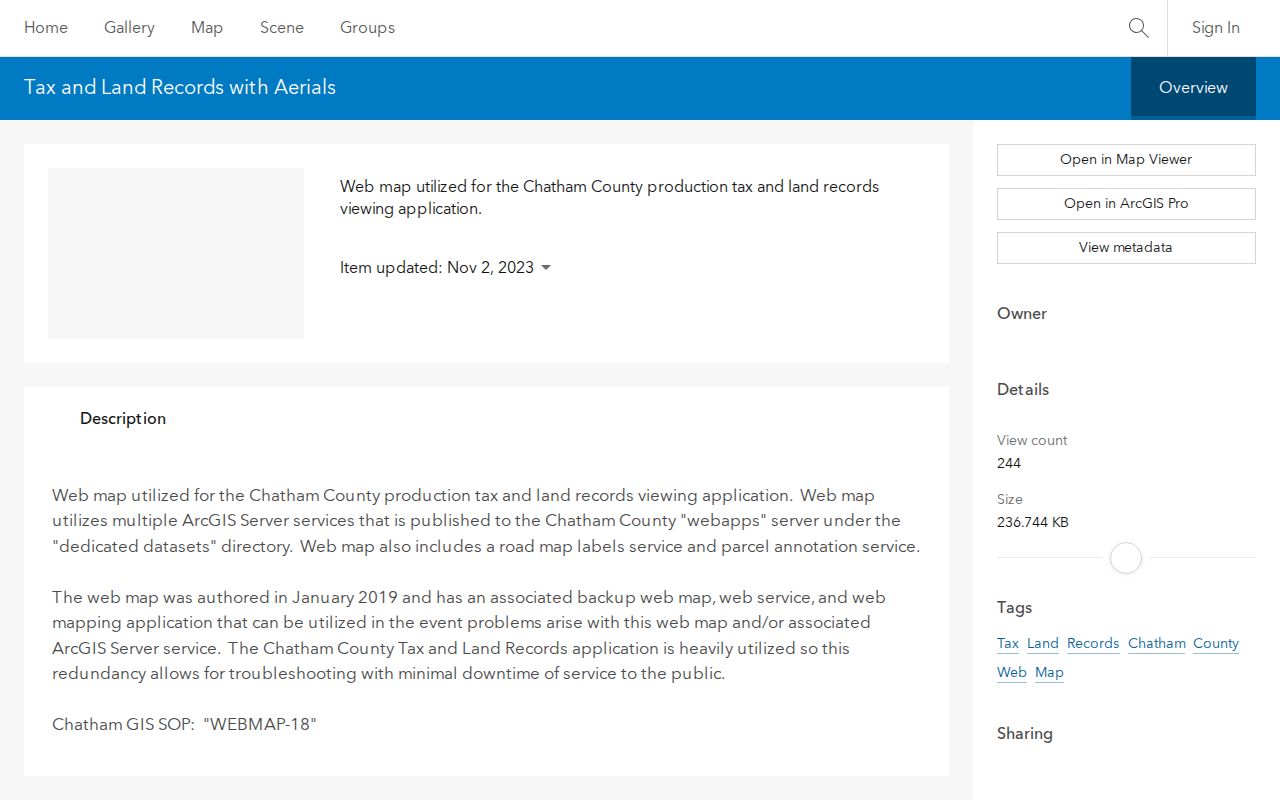Click the Map tag link
Viewport: 1280px width, 800px height.
pos(1049,673)
